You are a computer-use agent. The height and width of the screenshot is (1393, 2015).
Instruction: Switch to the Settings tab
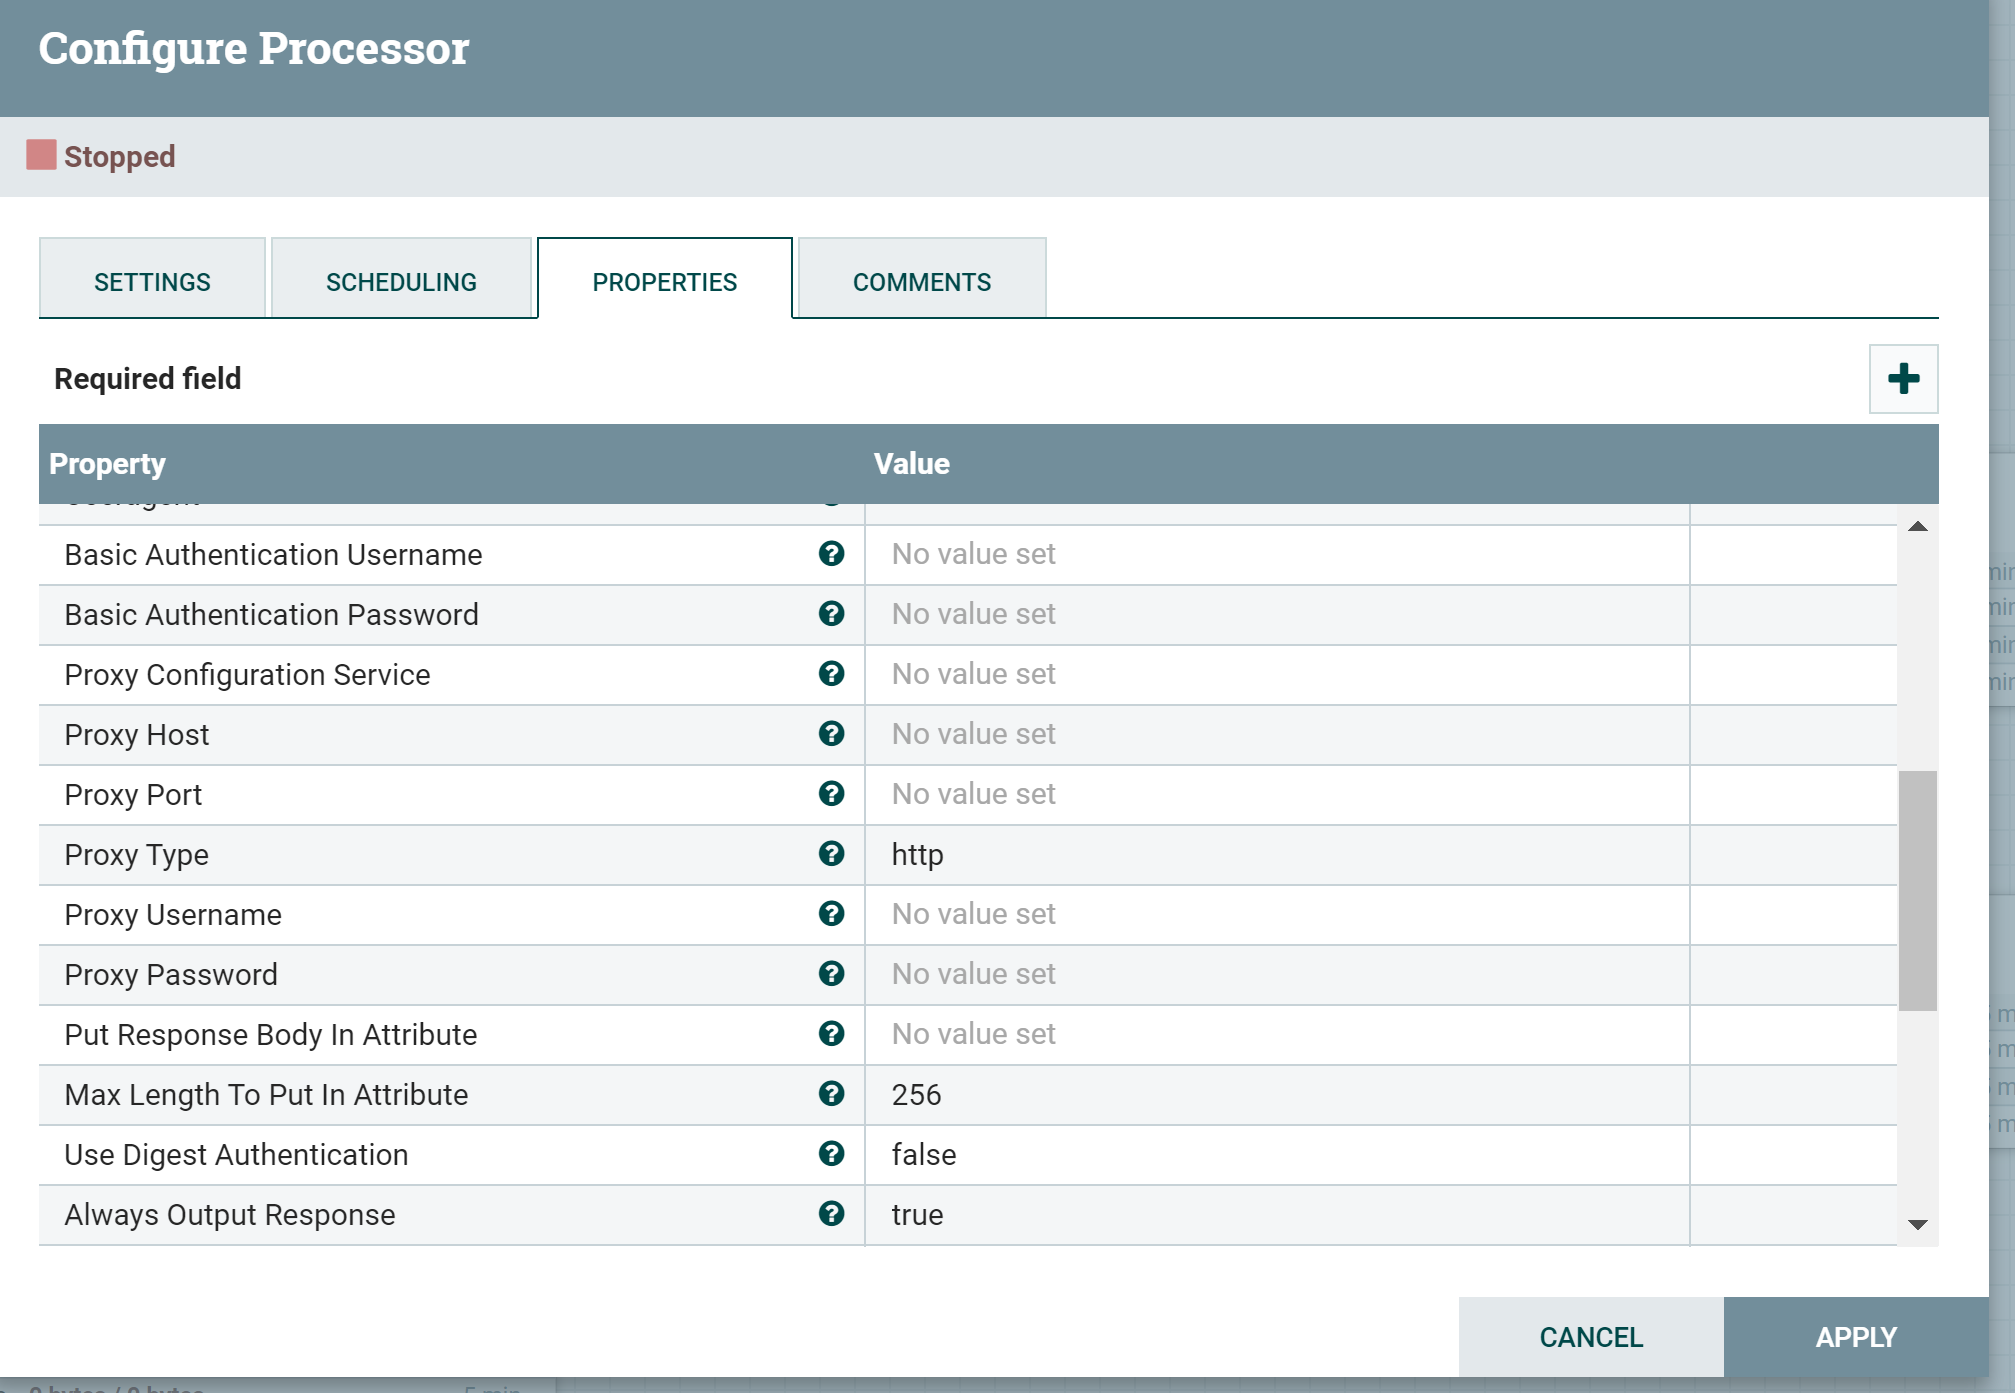152,280
